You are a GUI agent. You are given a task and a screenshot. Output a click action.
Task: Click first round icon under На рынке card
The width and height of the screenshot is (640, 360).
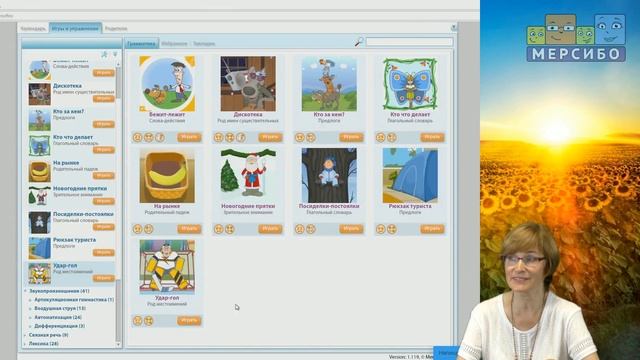138,229
